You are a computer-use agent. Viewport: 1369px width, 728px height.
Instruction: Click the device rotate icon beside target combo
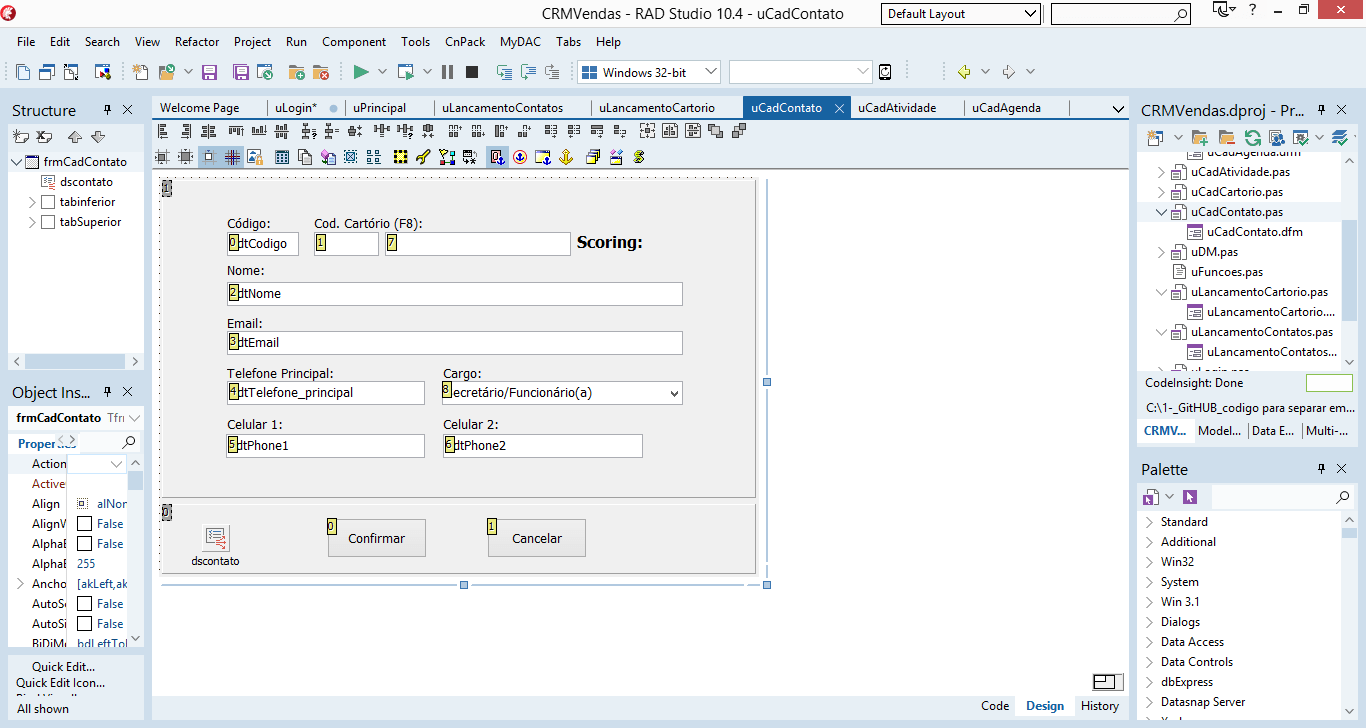tap(885, 72)
